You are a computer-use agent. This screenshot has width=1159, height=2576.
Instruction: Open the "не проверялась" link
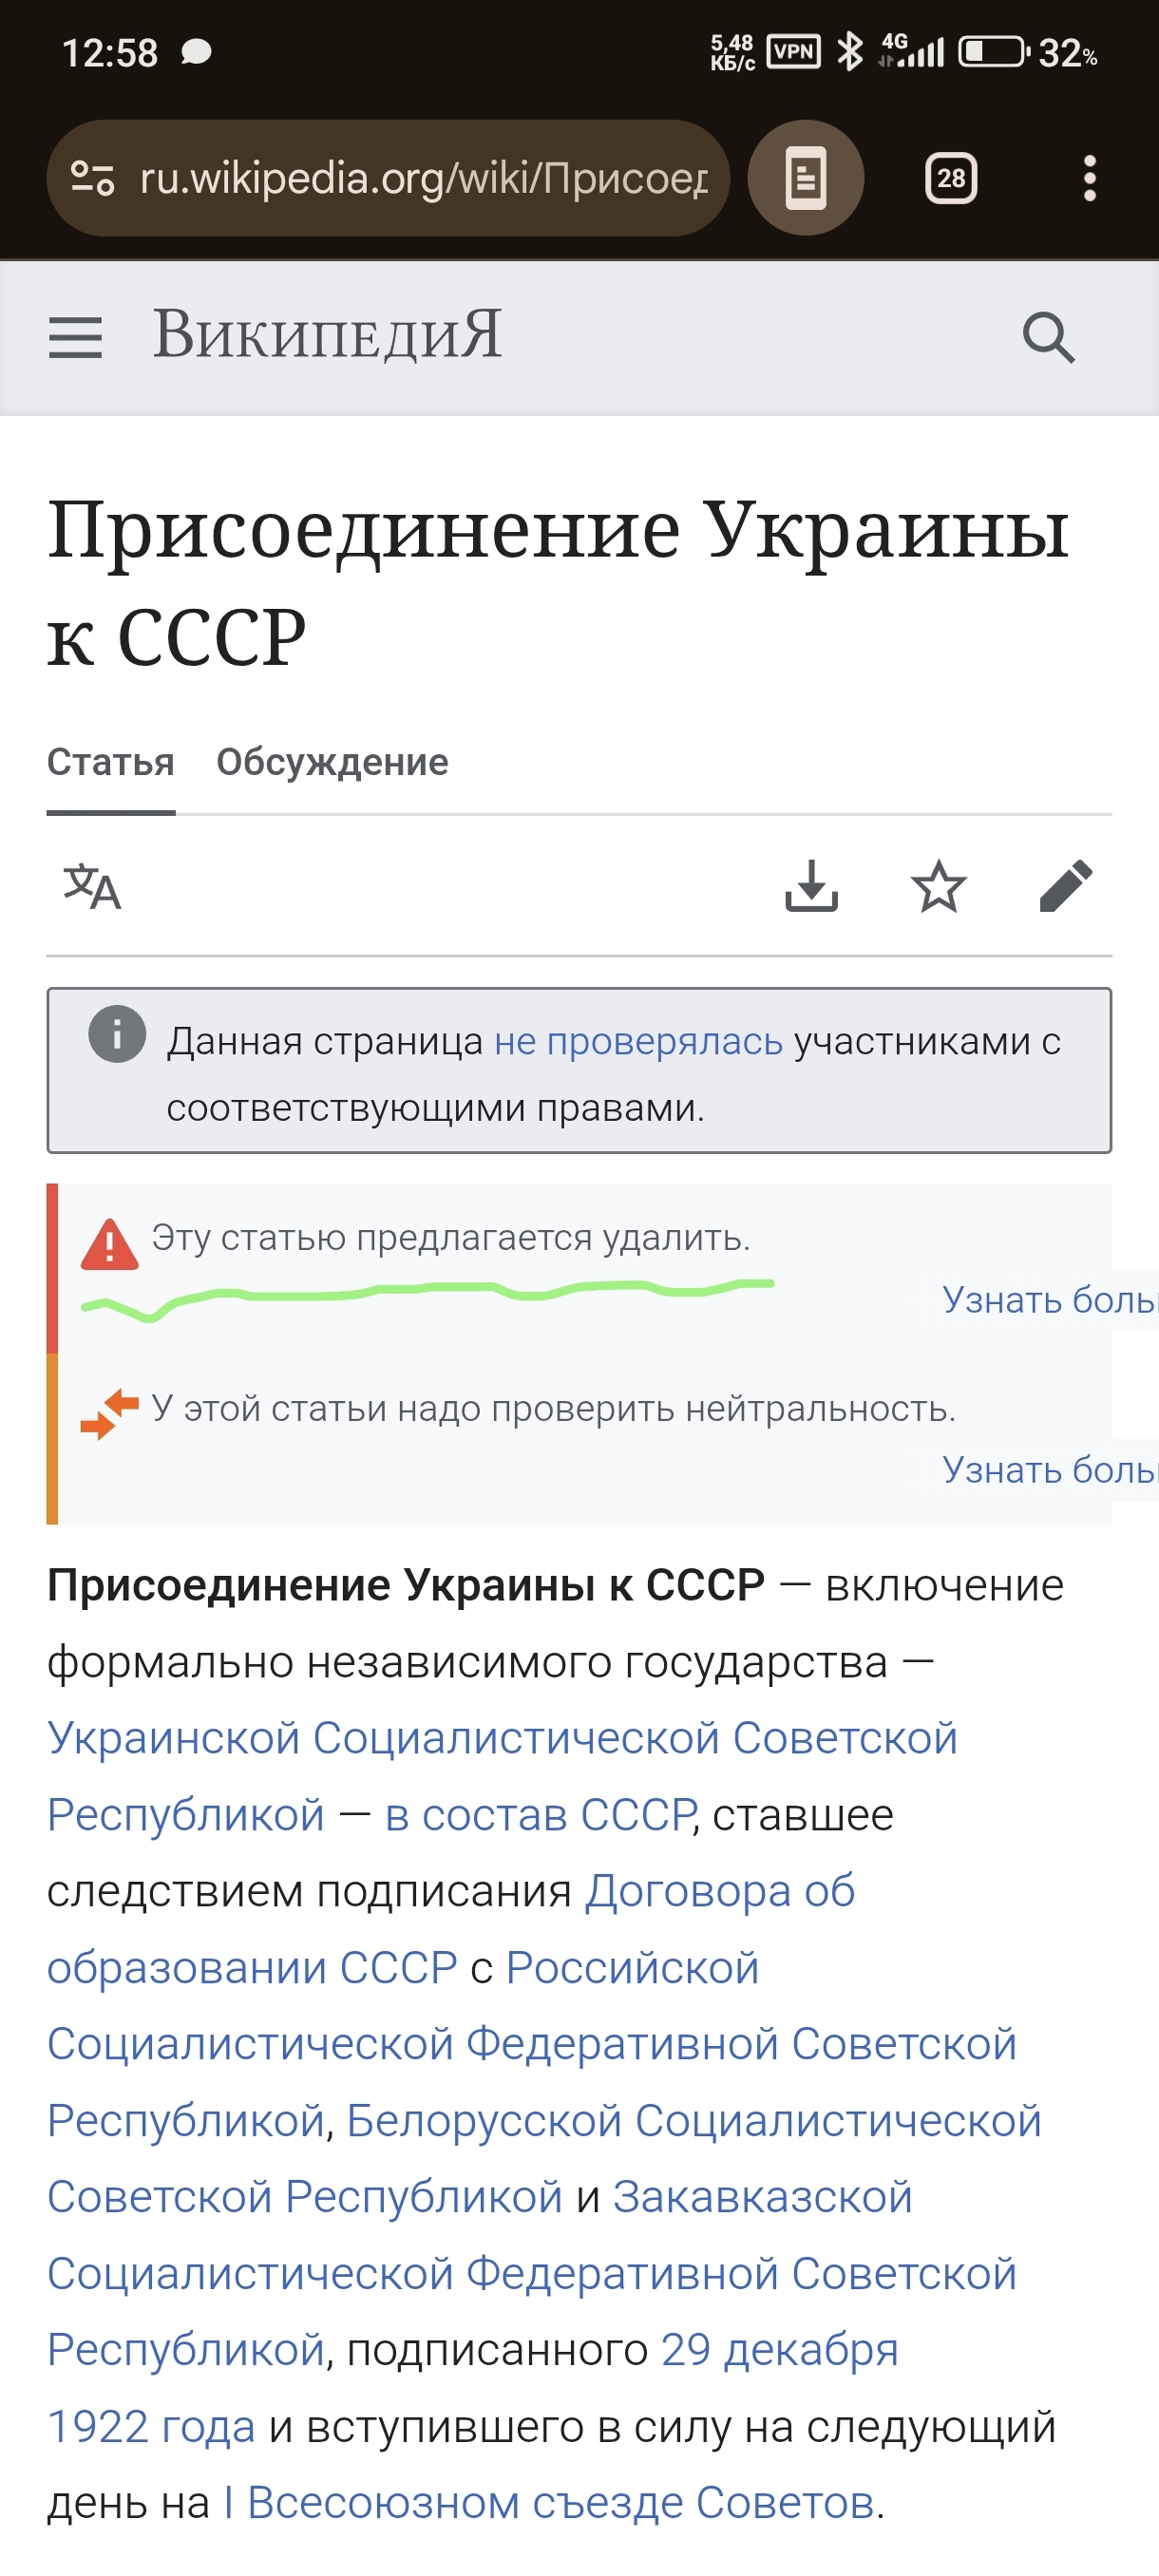638,1042
